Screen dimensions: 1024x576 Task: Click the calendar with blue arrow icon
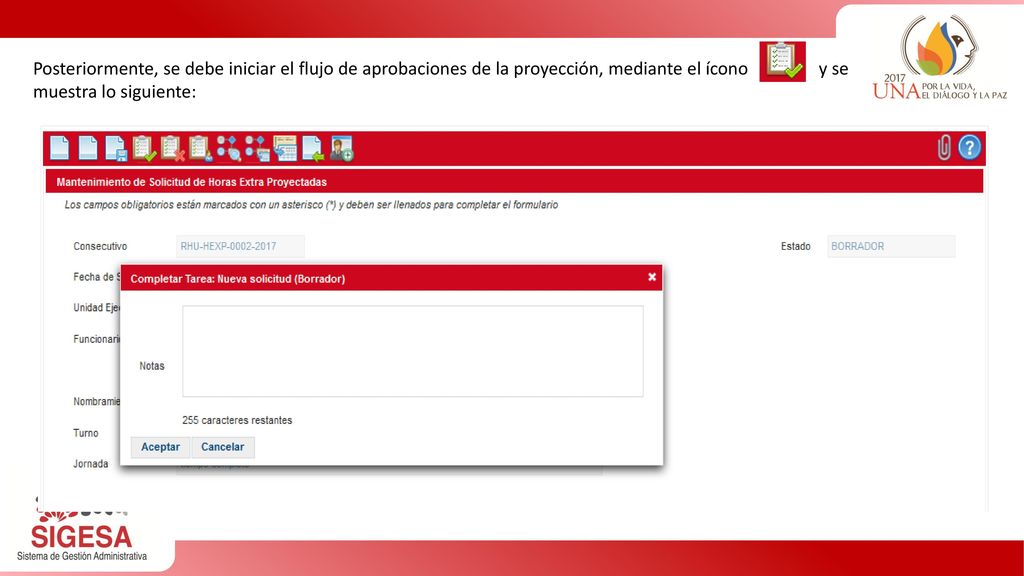click(x=285, y=148)
